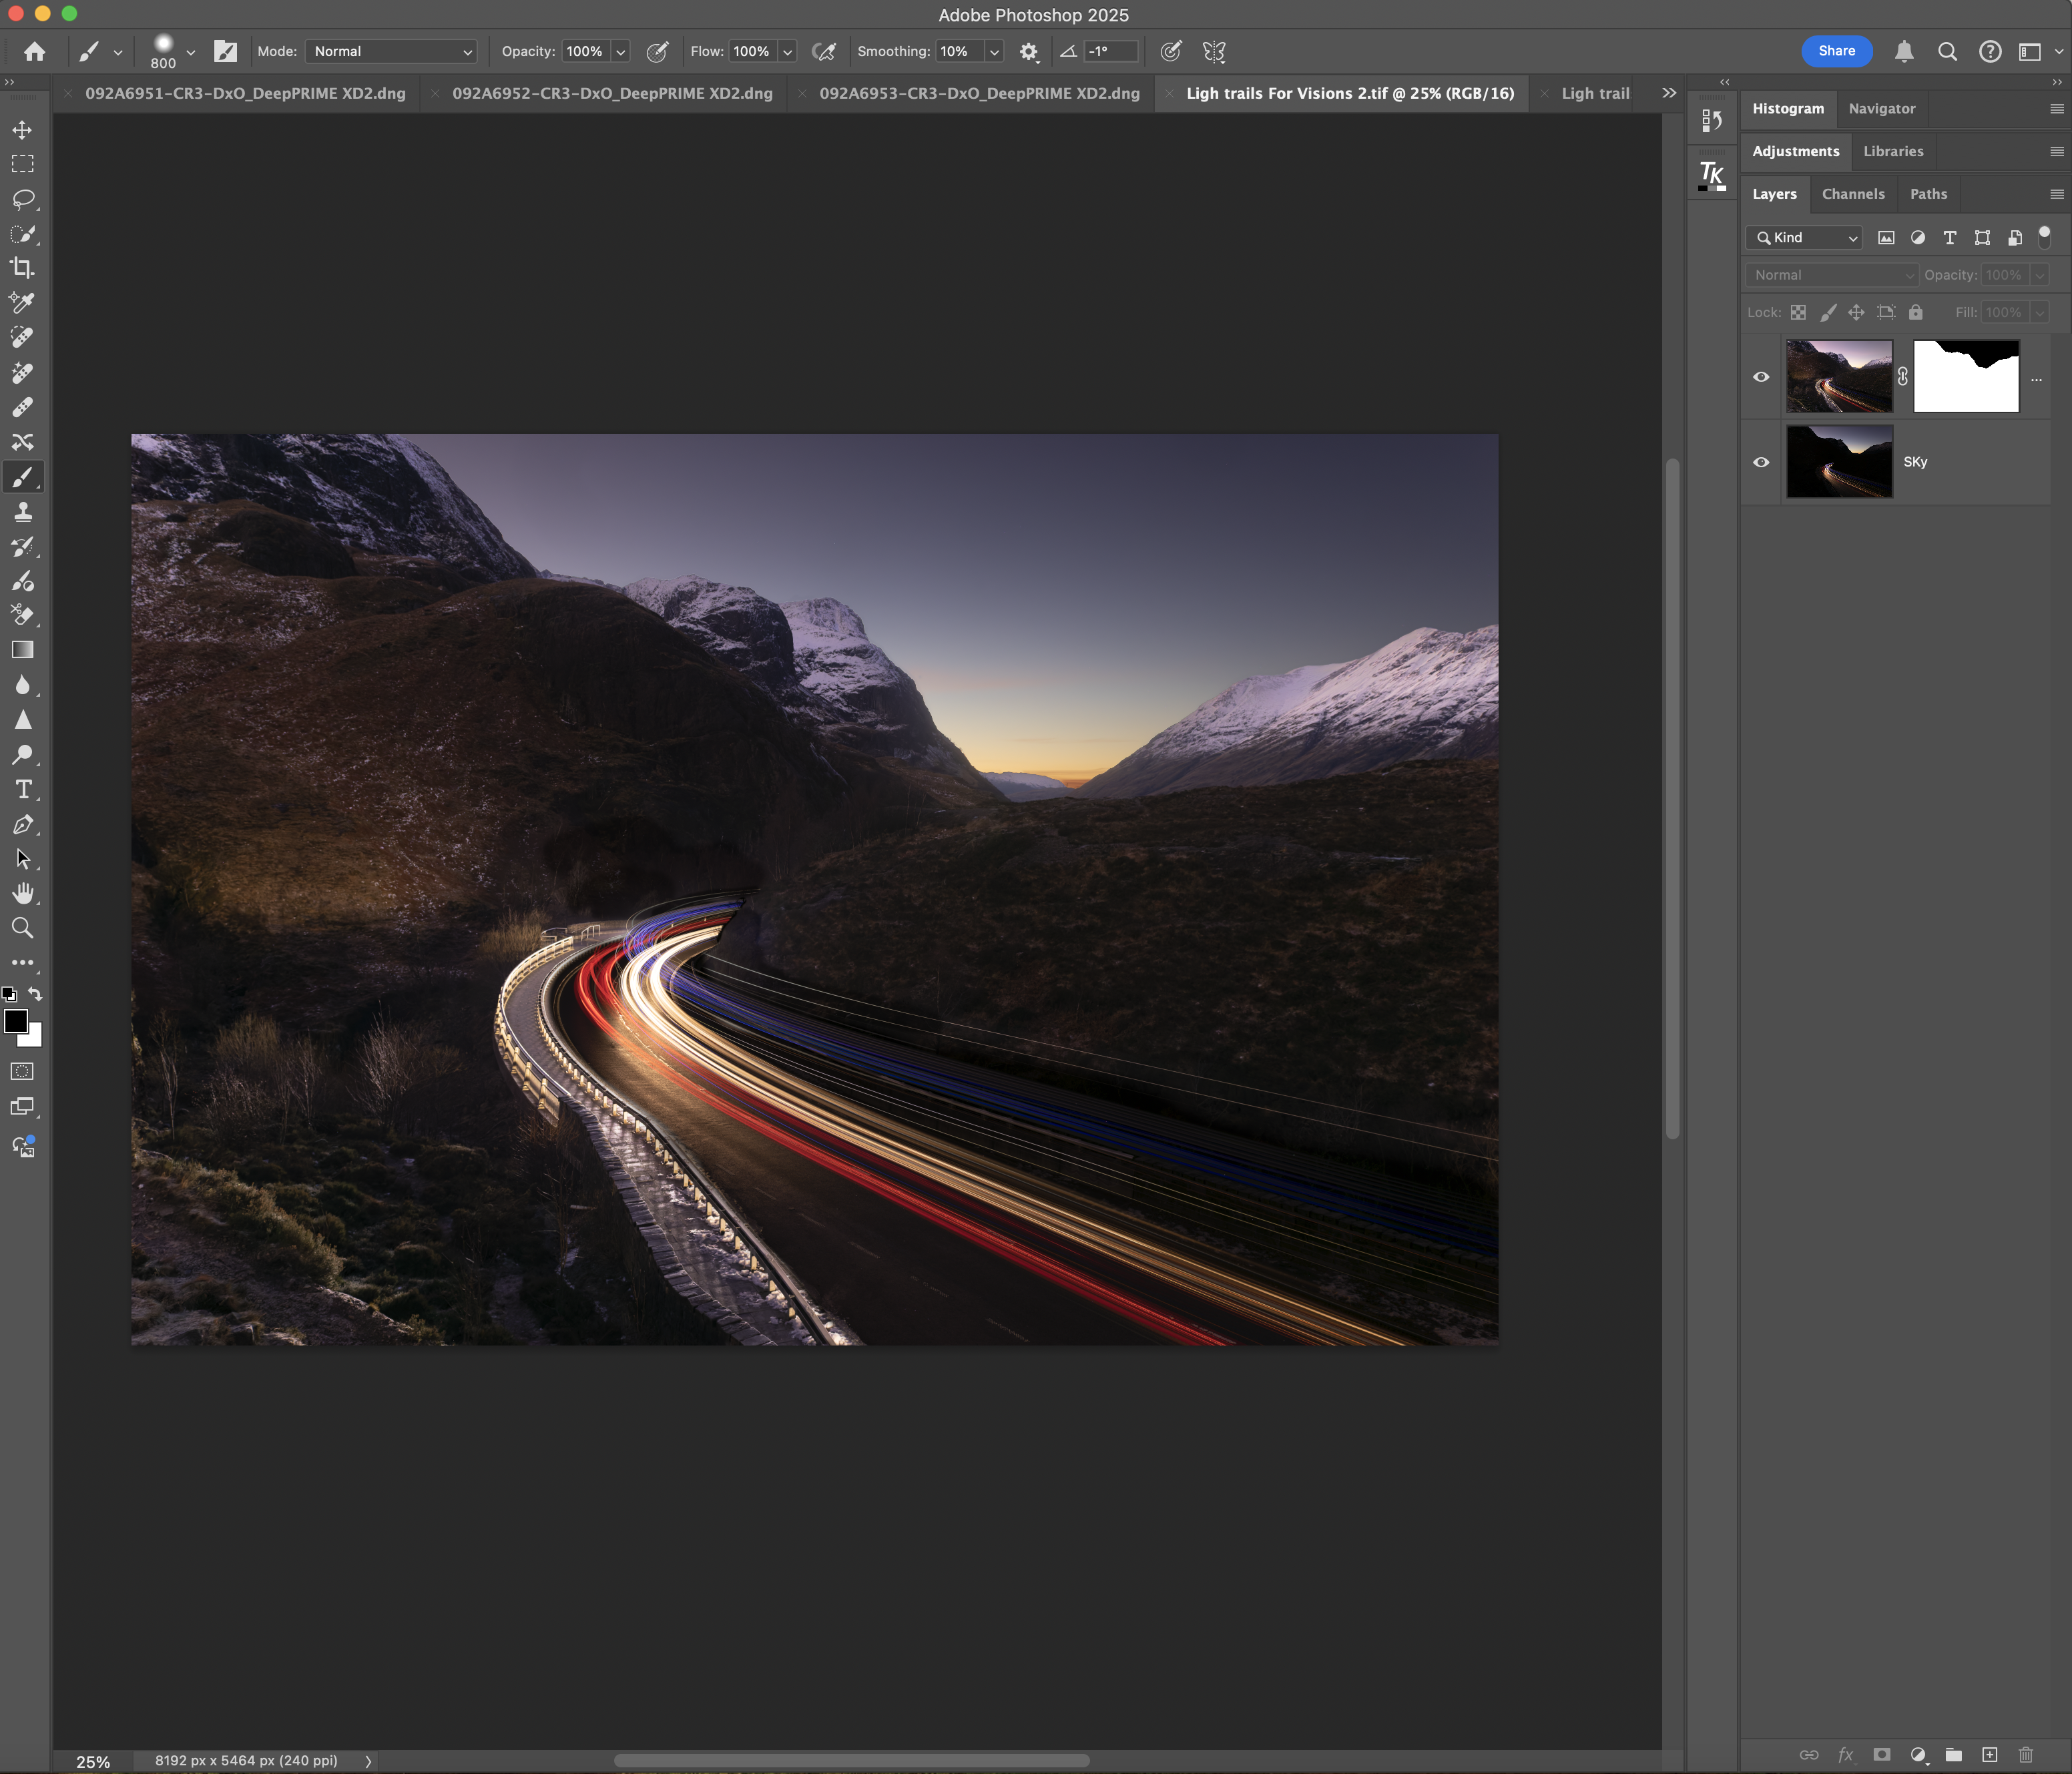The image size is (2072, 1774).
Task: Expand the brush Opacity slider dropdown
Action: (621, 51)
